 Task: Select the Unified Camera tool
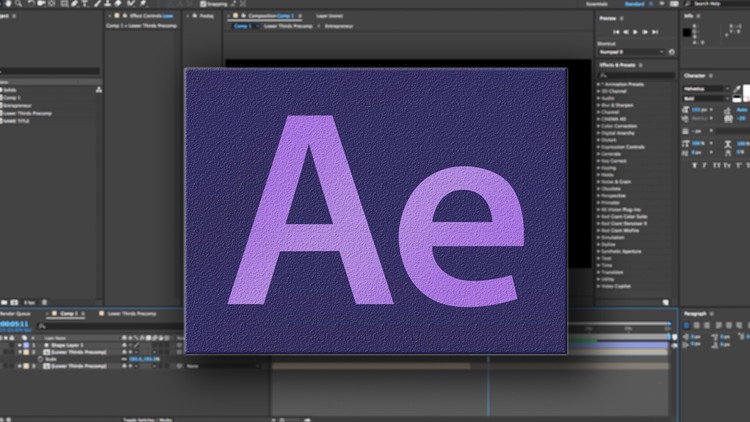42,3
